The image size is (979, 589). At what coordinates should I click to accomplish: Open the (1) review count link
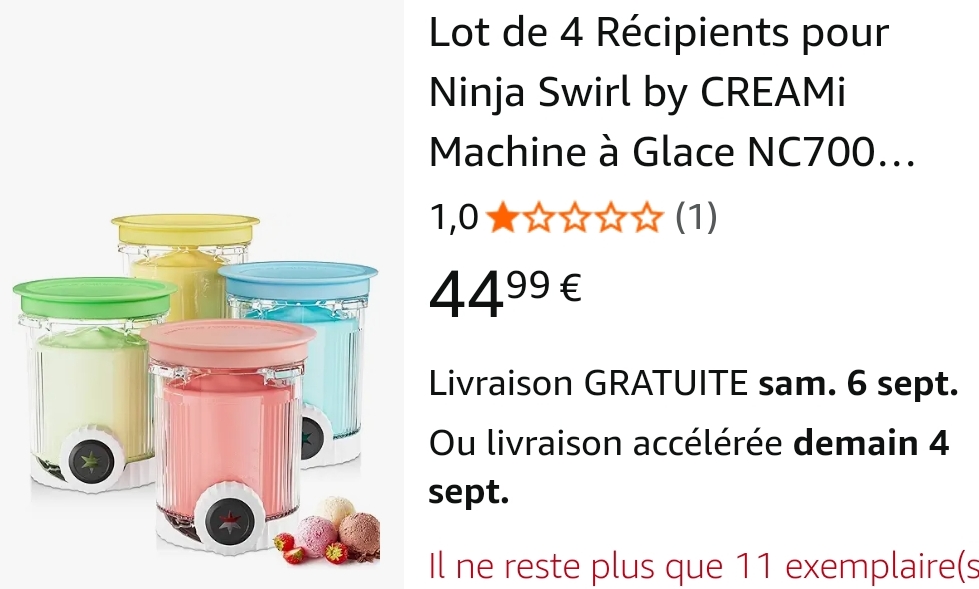tap(696, 217)
